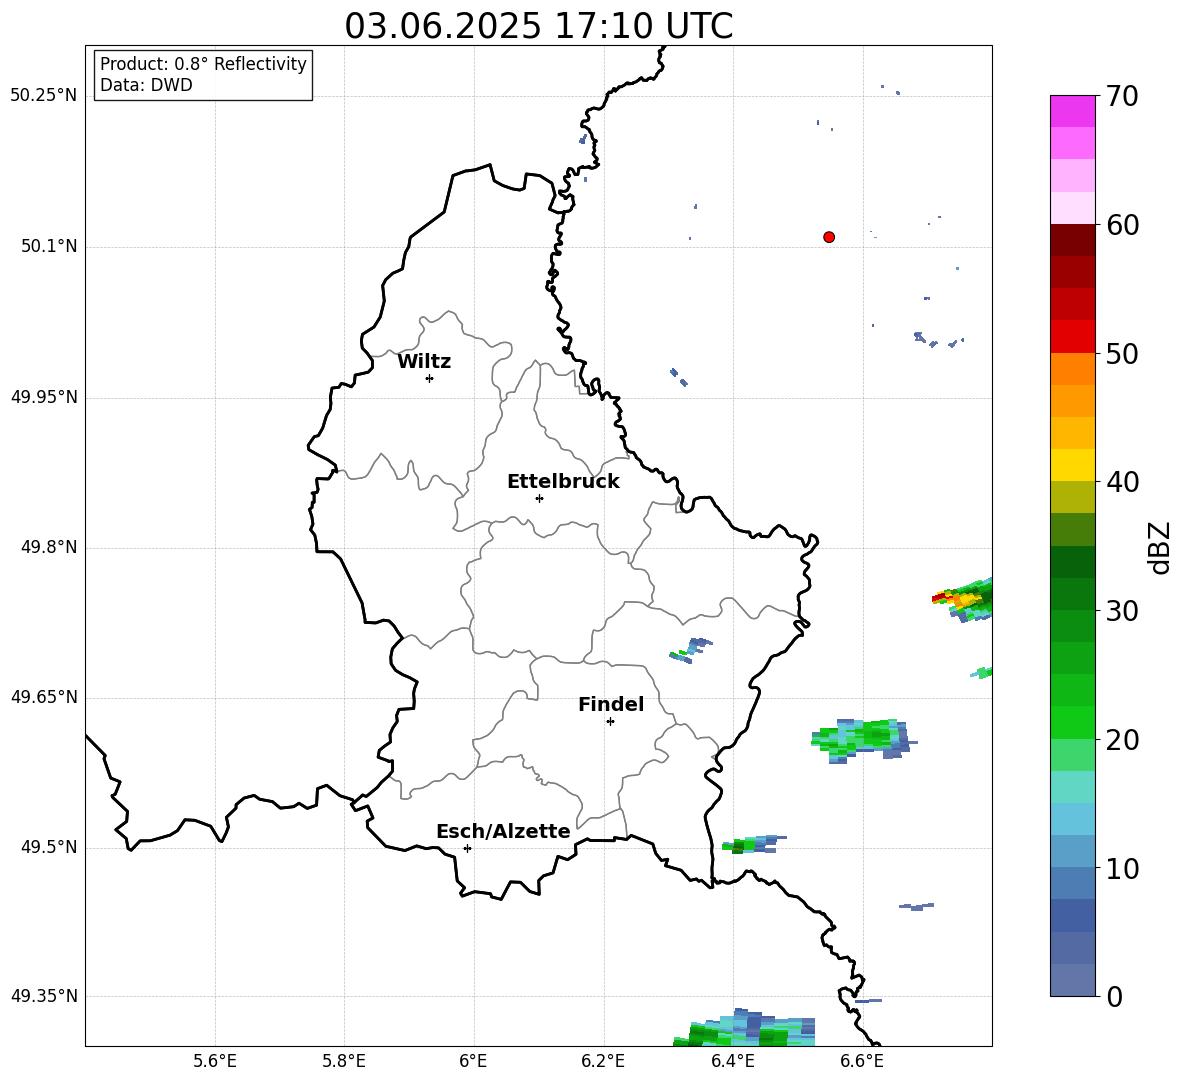Click the small blue echo northeast of Findel

click(x=690, y=650)
